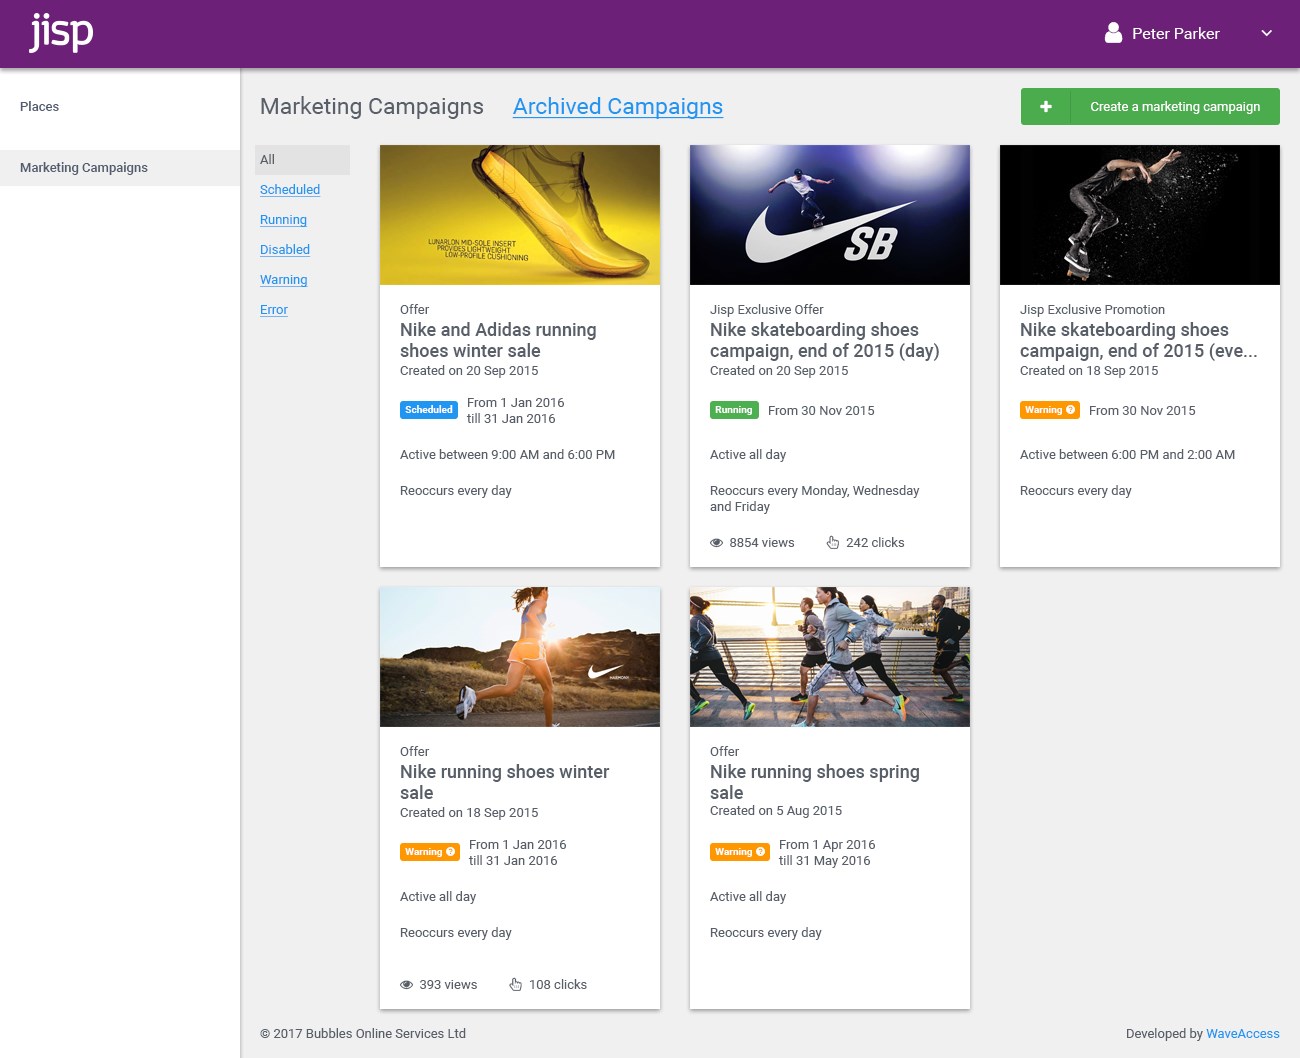Click the user avatar icon beside Peter Parker
This screenshot has height=1058, width=1300.
pos(1113,33)
